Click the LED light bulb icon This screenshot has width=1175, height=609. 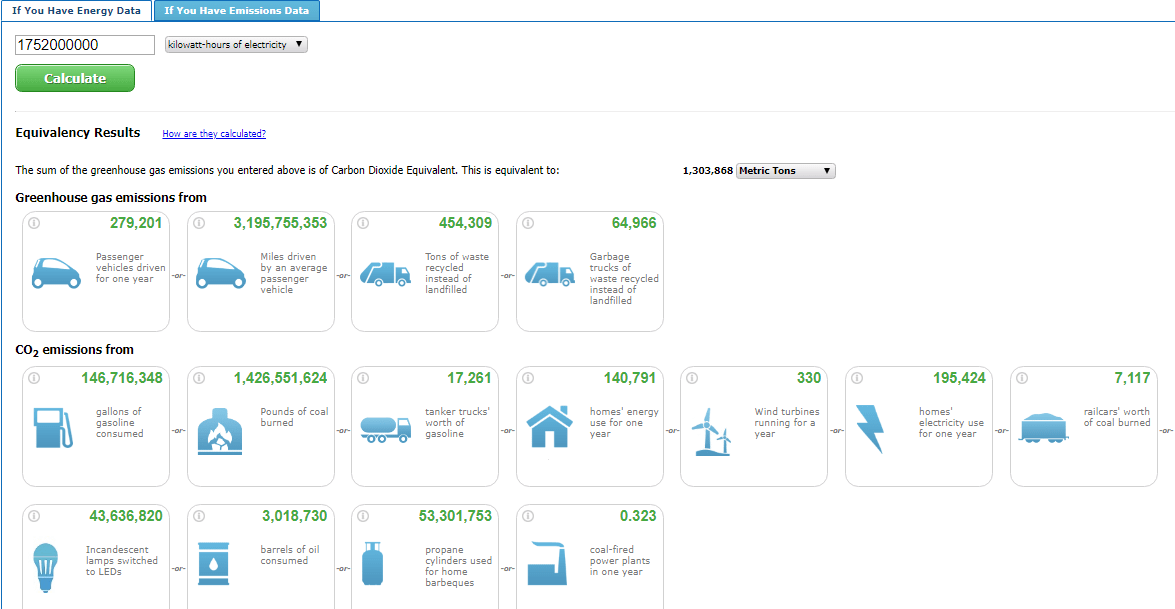(x=47, y=565)
